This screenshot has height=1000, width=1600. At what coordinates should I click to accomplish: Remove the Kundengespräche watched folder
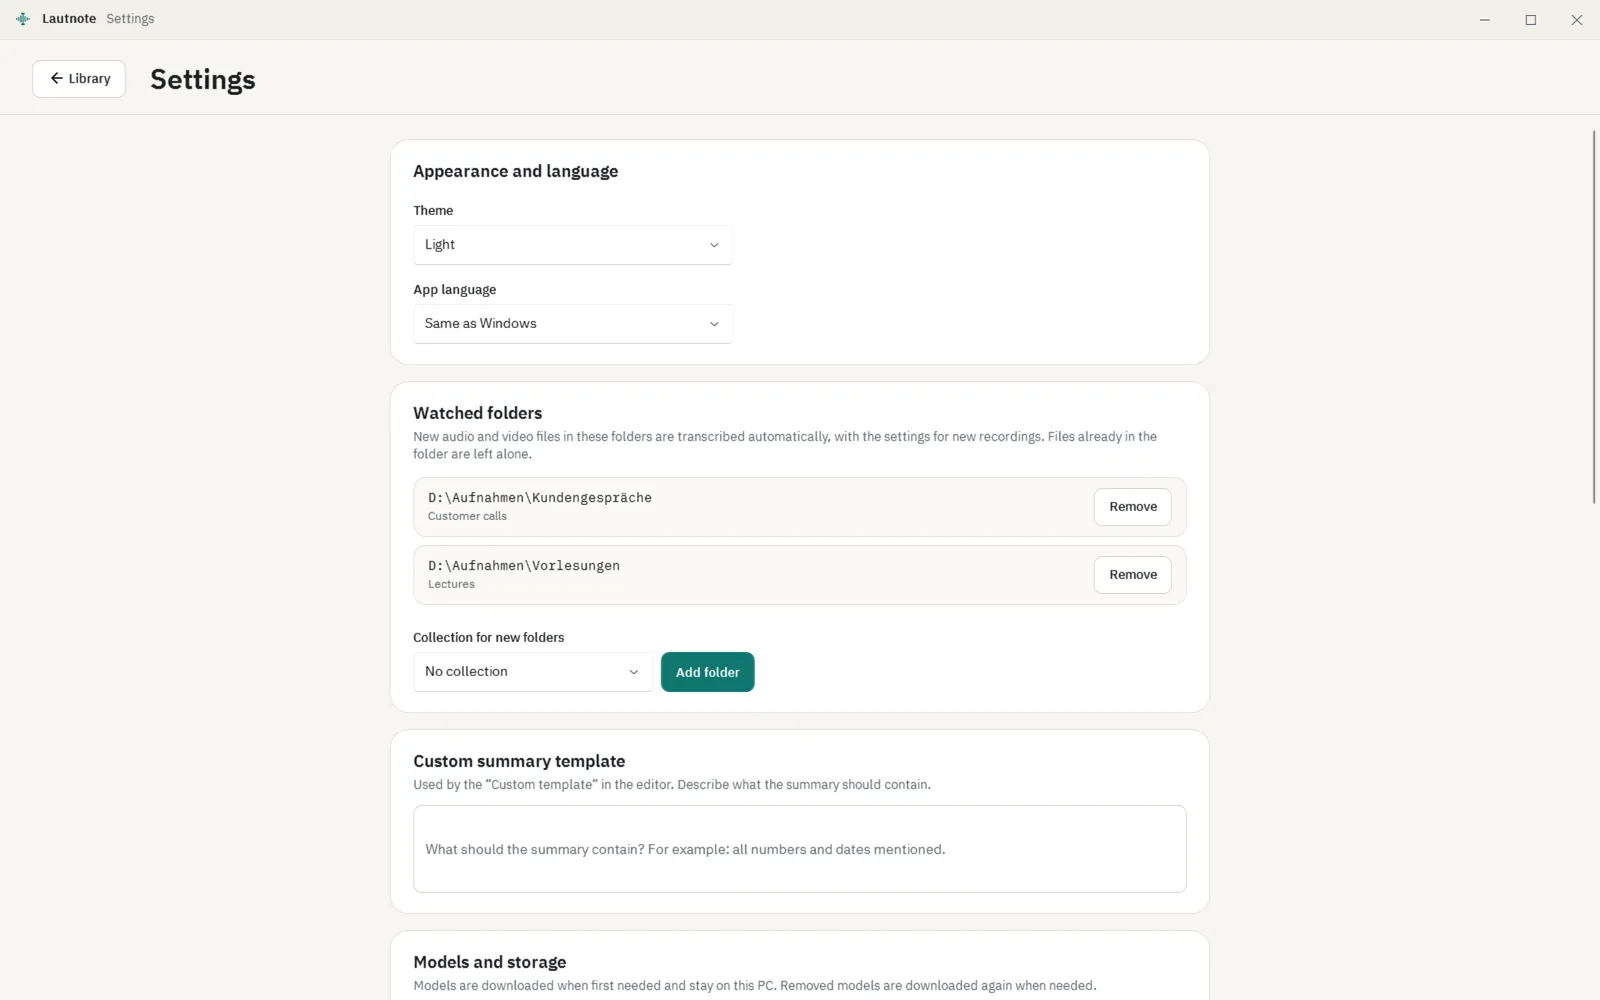[x=1132, y=507]
